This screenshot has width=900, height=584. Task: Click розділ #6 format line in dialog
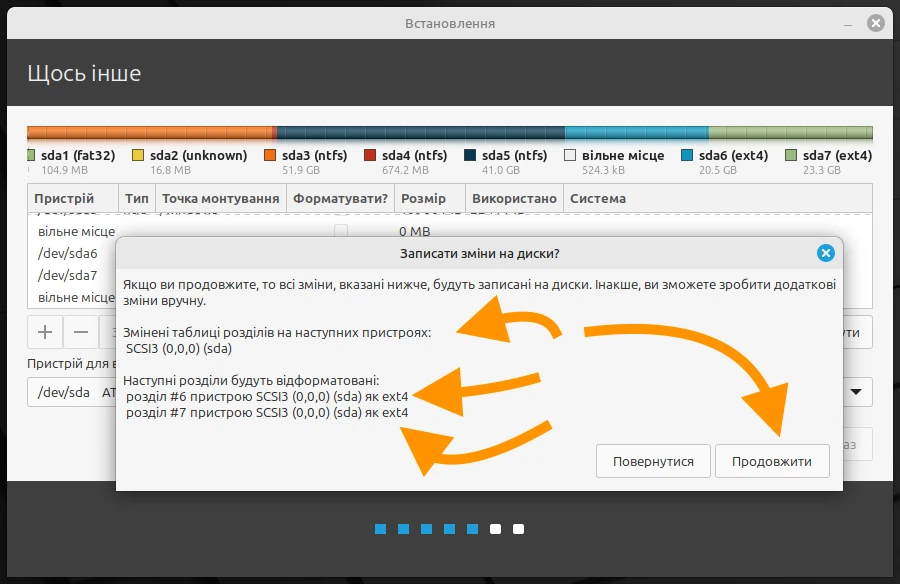pos(267,397)
